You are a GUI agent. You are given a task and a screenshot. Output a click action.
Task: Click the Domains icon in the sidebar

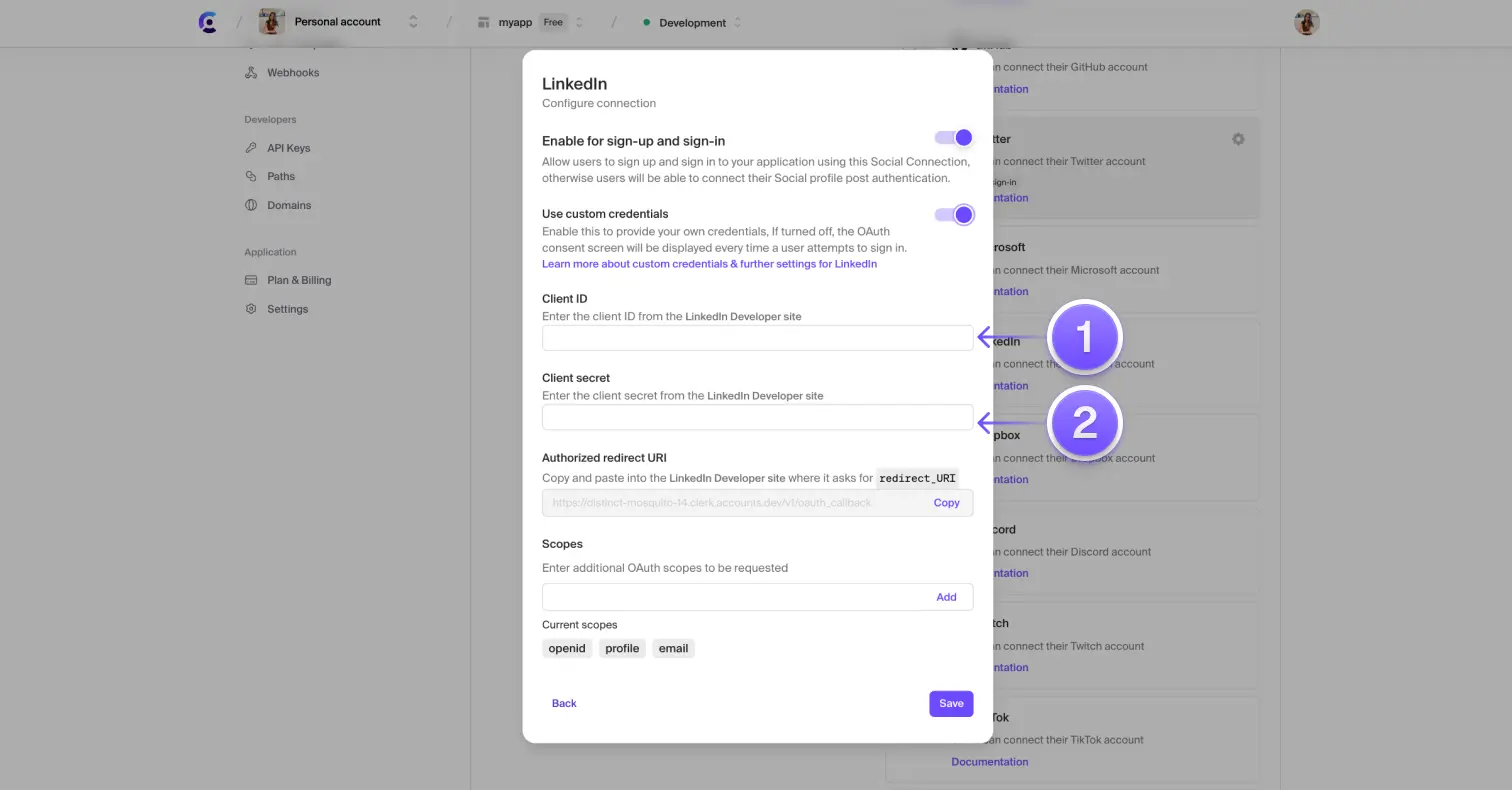point(250,205)
